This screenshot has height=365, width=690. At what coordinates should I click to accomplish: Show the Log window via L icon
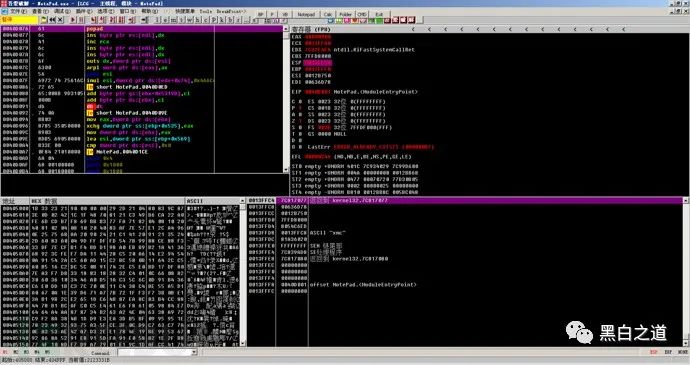(157, 20)
